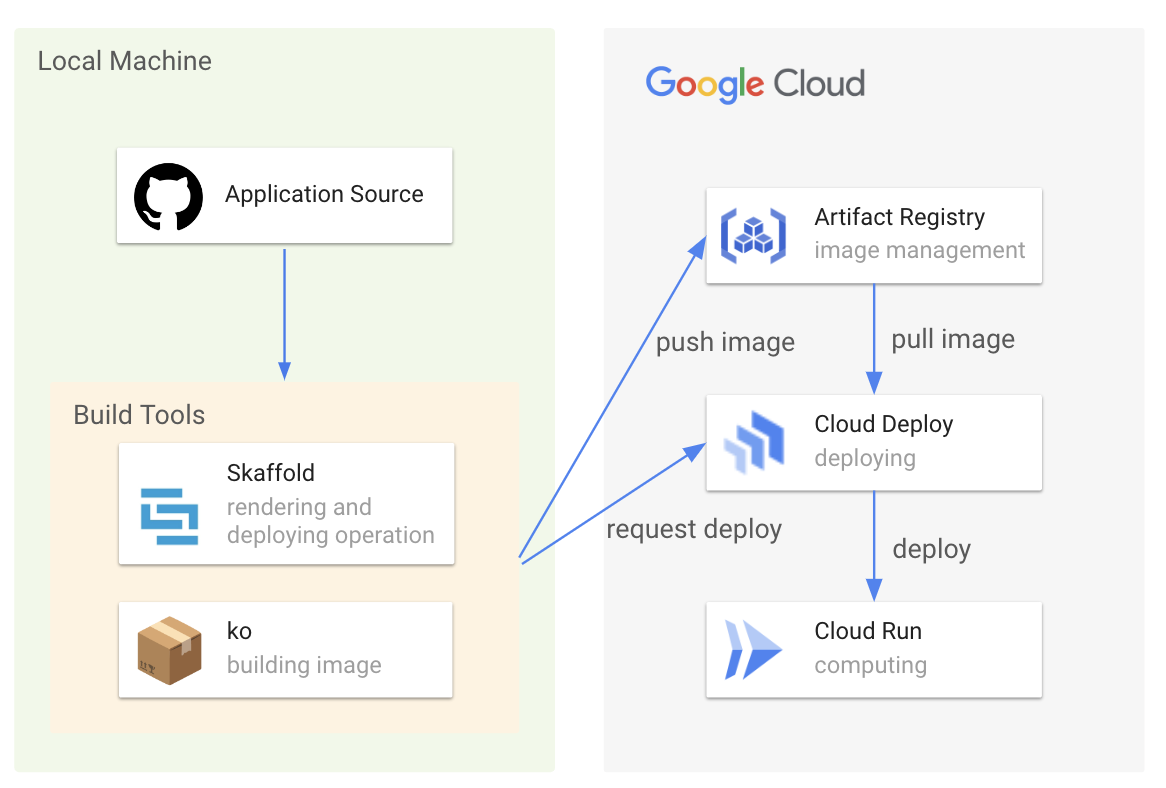Click the "deploy" label above Cloud Run
Screen dimensions: 1166x788
pos(932,549)
